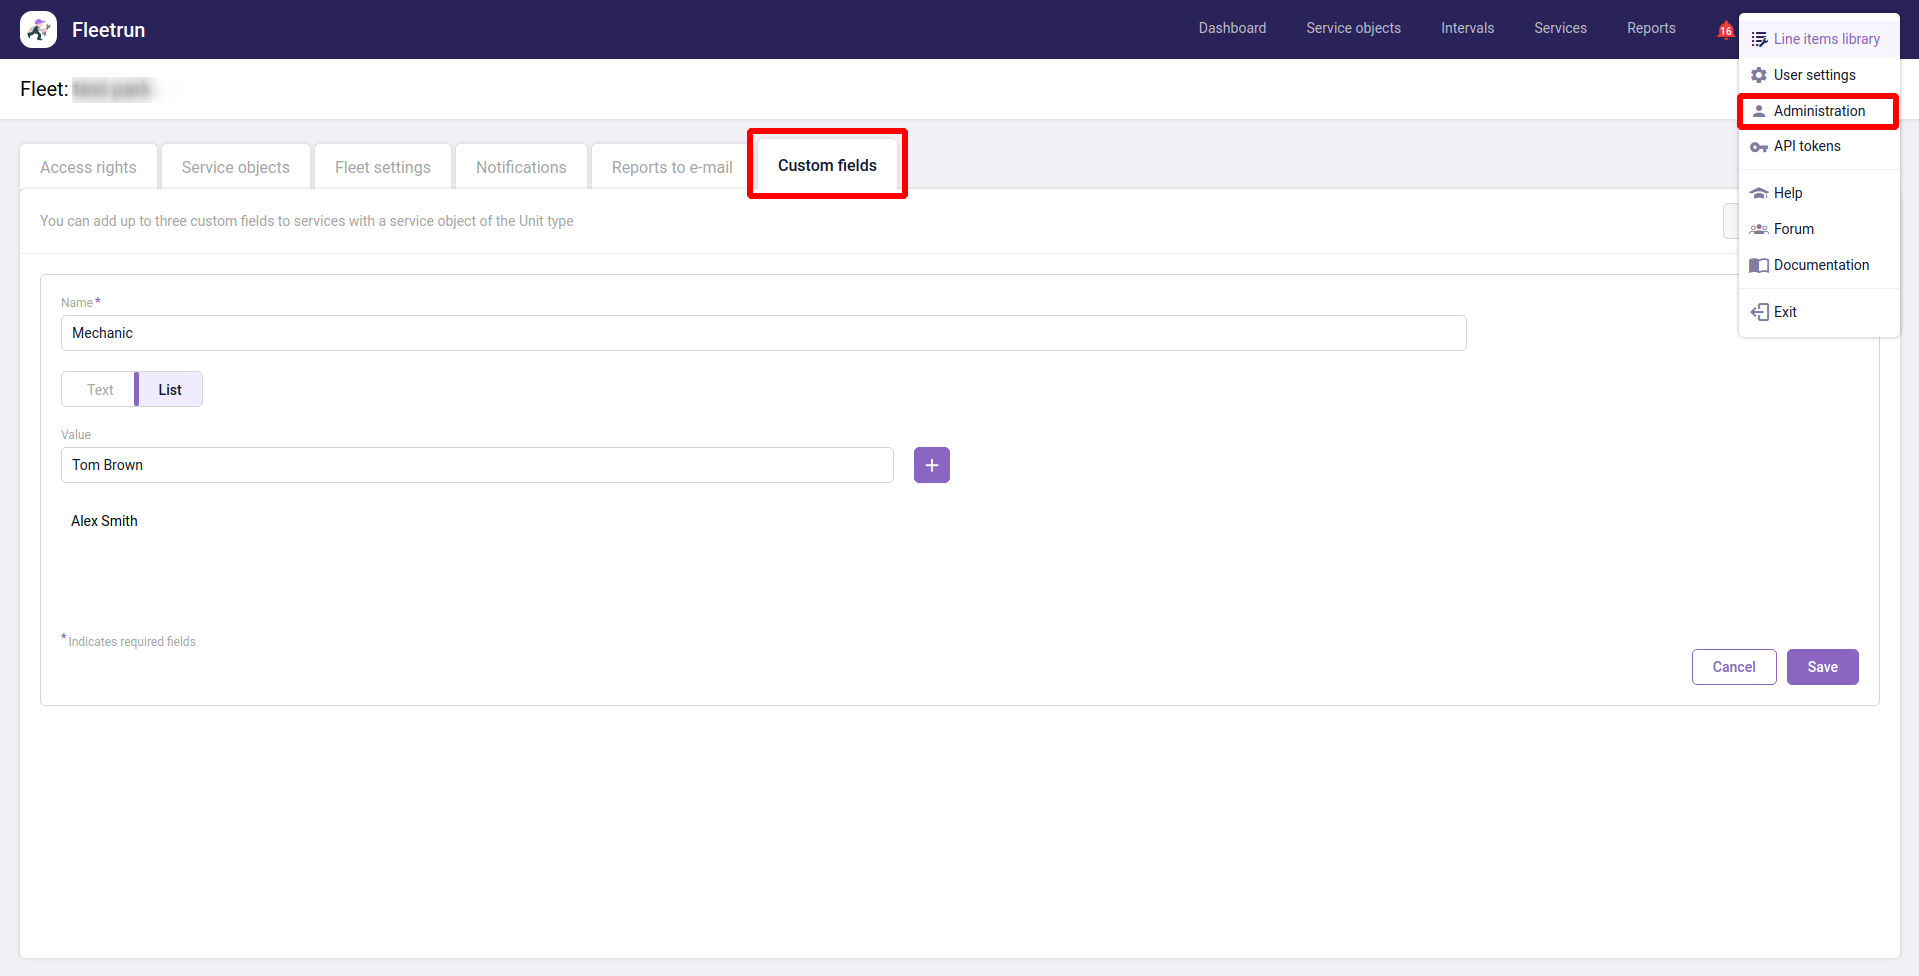Viewport: 1919px width, 976px height.
Task: Cancel editing the custom field
Action: click(1733, 667)
